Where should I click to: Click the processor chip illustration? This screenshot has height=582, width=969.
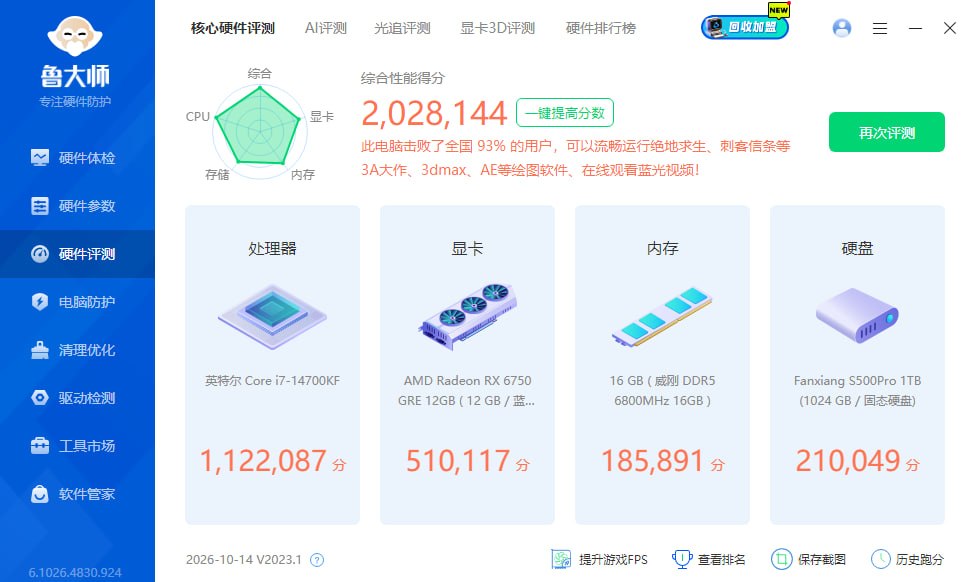[273, 316]
